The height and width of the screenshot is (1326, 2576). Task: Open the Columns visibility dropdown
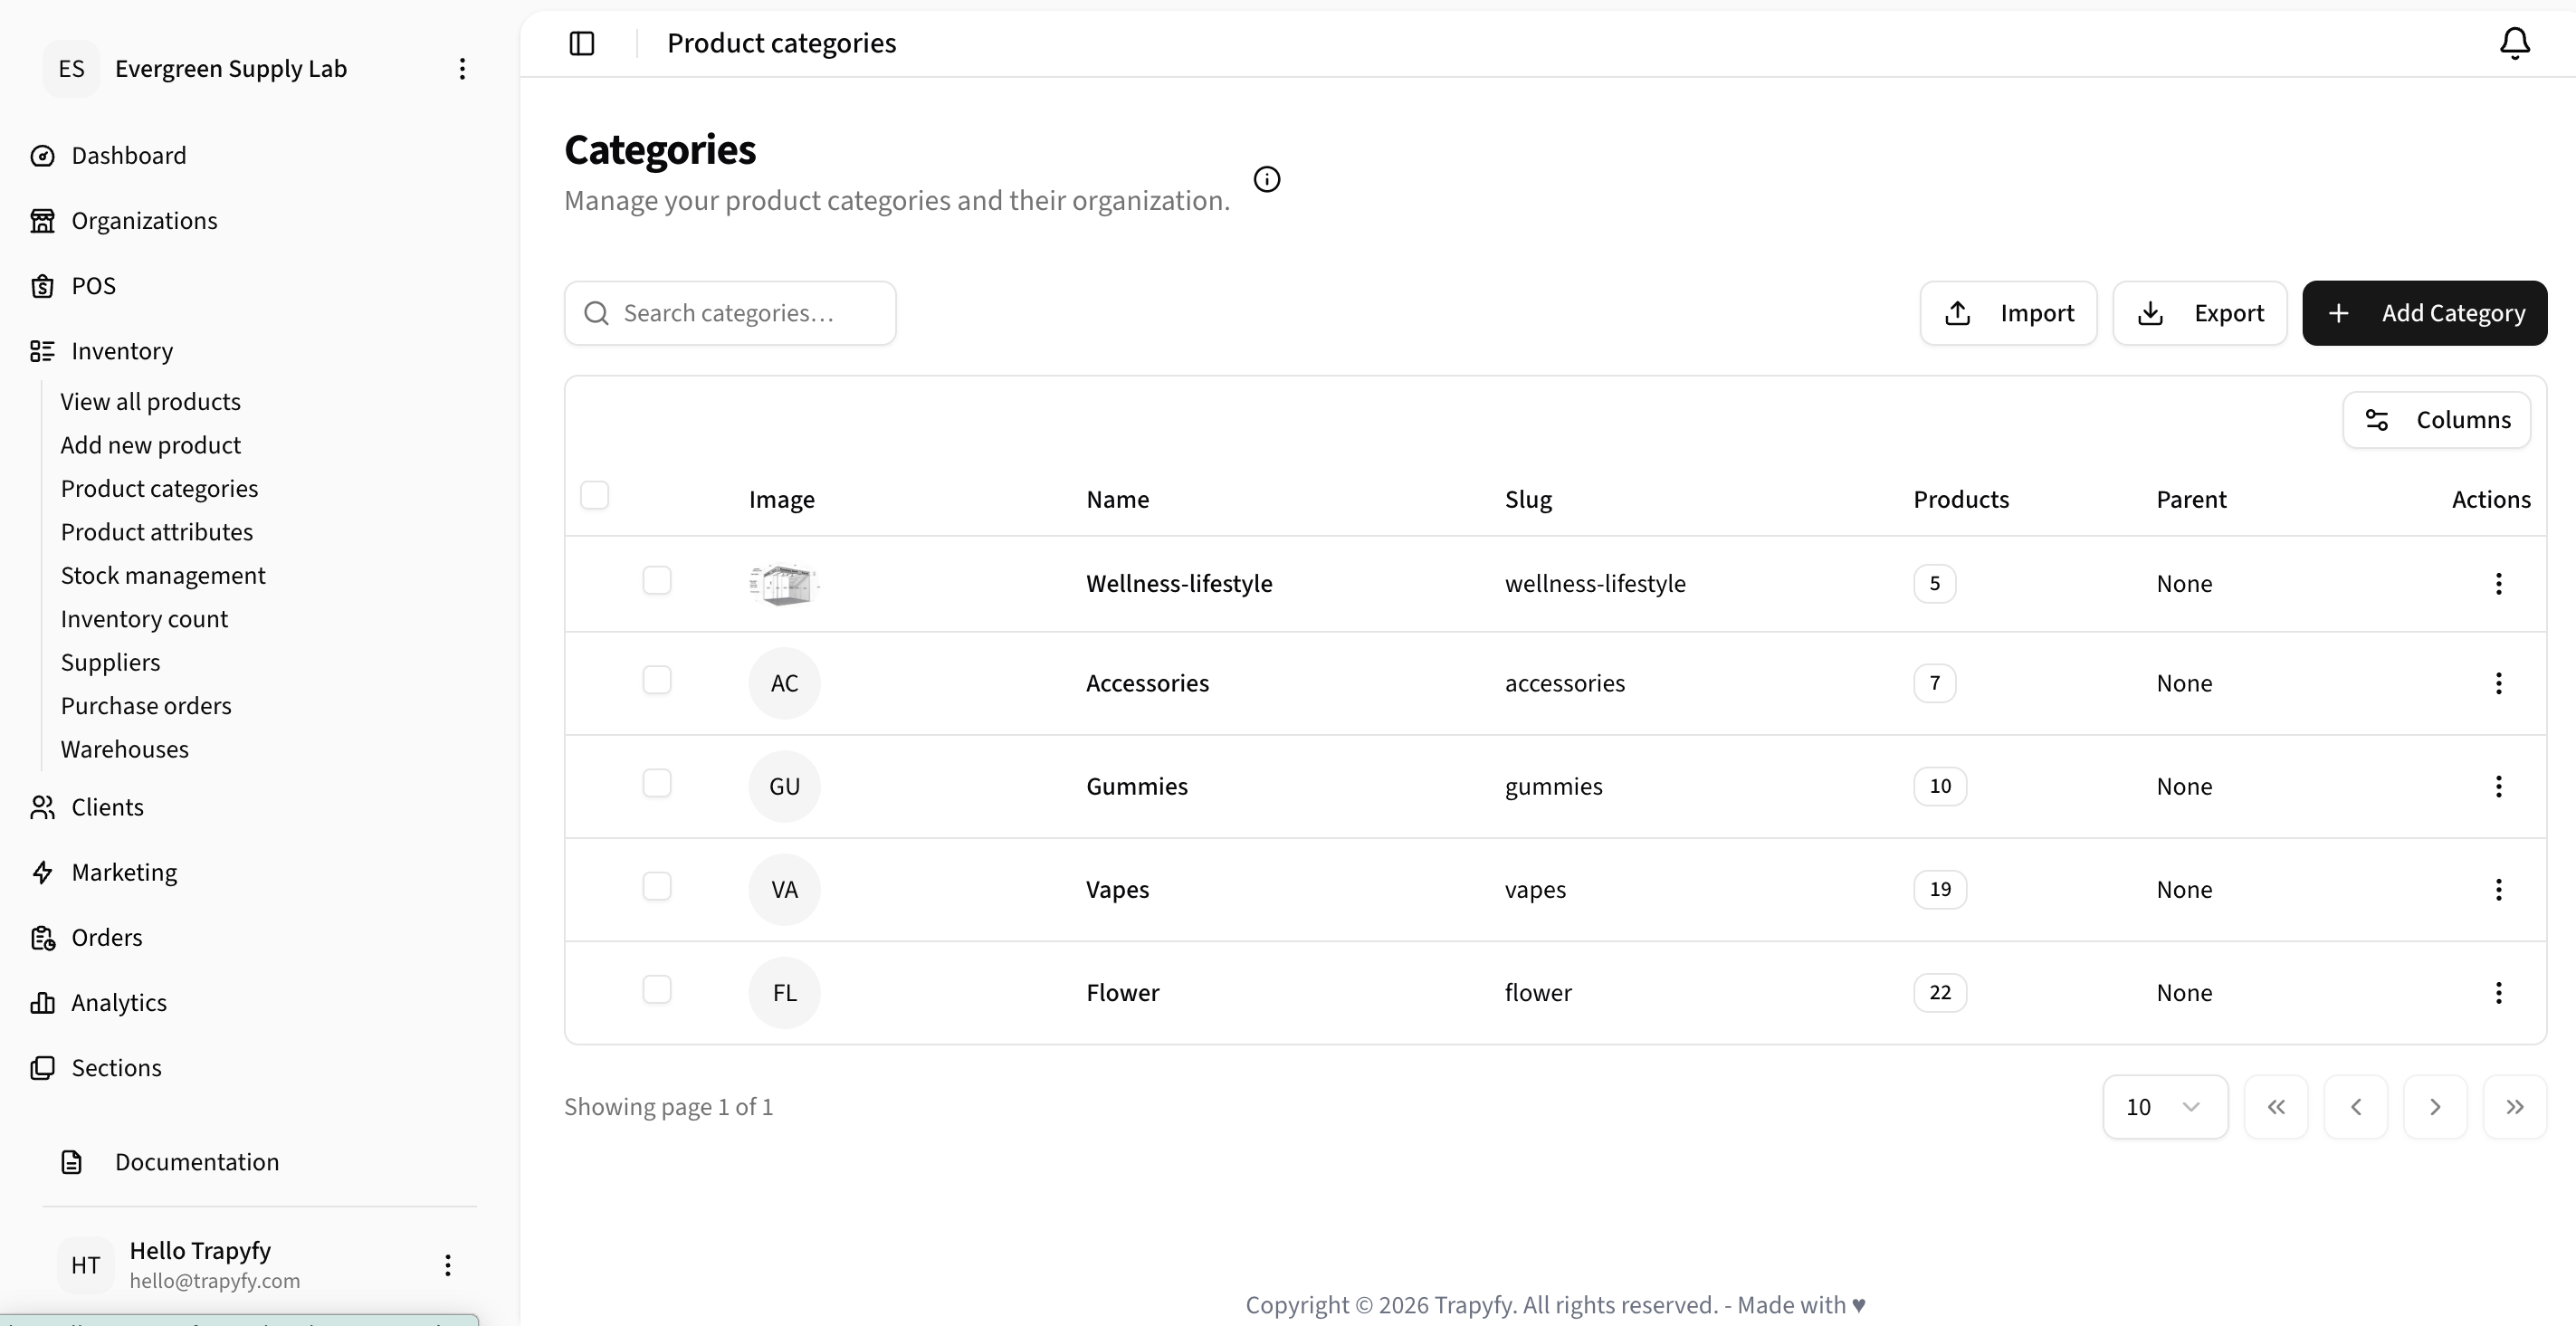2436,420
